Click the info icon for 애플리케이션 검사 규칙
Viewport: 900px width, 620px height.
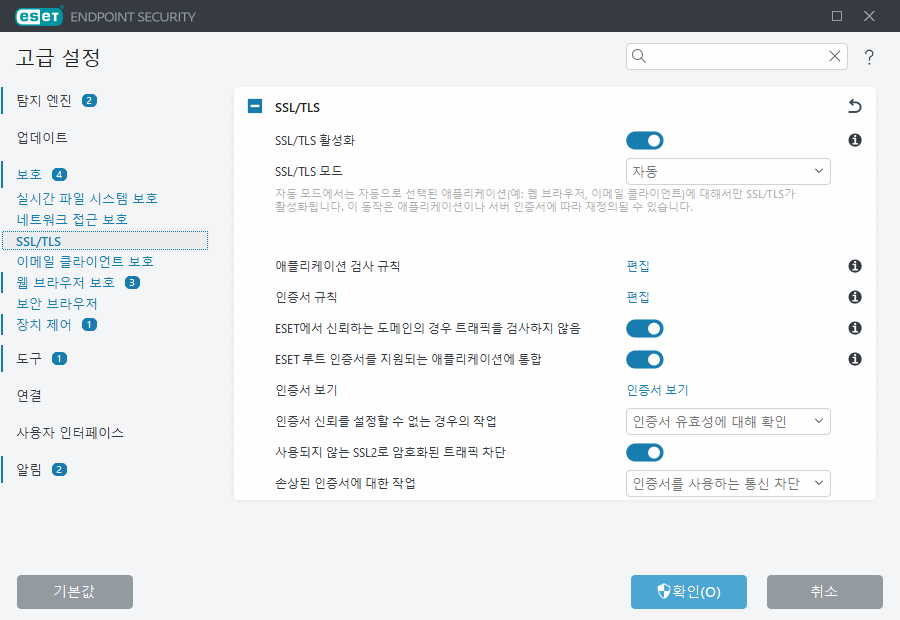854,266
